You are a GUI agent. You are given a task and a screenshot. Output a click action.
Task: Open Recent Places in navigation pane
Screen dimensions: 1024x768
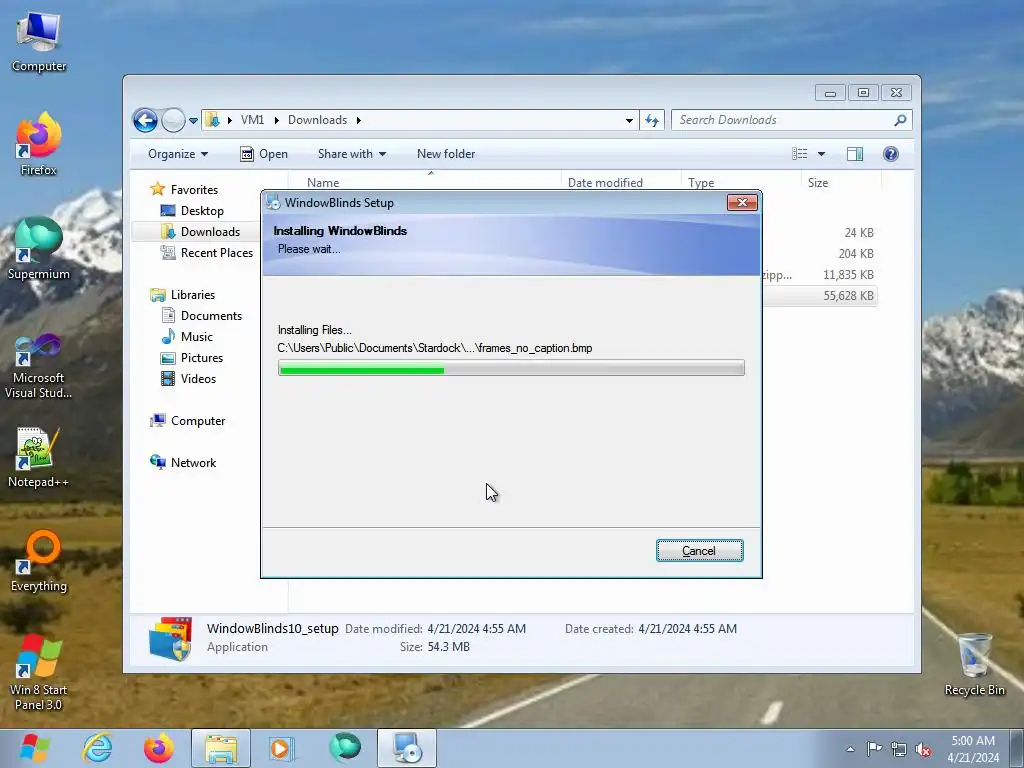coord(207,253)
